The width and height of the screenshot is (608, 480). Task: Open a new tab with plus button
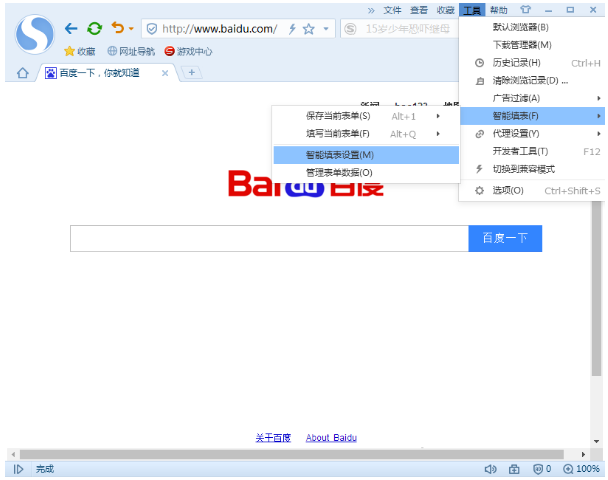(x=192, y=72)
